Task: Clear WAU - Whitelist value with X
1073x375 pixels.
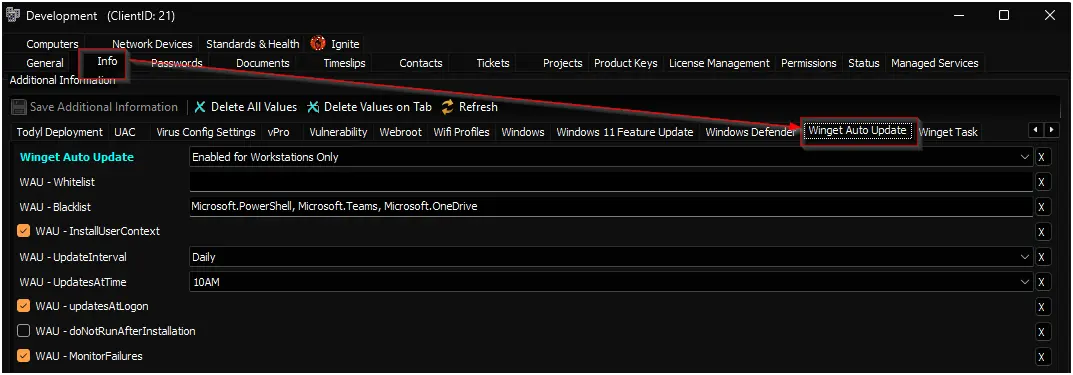Action: [1041, 181]
